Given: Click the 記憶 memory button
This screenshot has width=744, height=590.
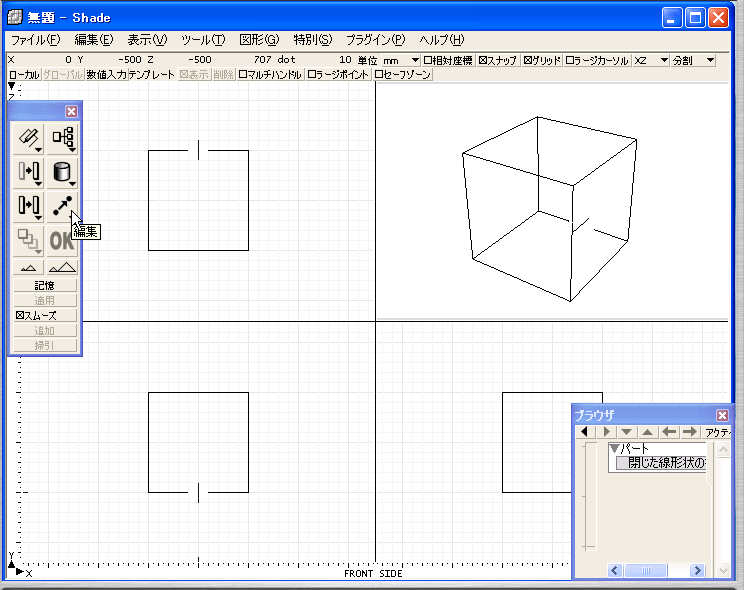Looking at the screenshot, I should pos(45,285).
